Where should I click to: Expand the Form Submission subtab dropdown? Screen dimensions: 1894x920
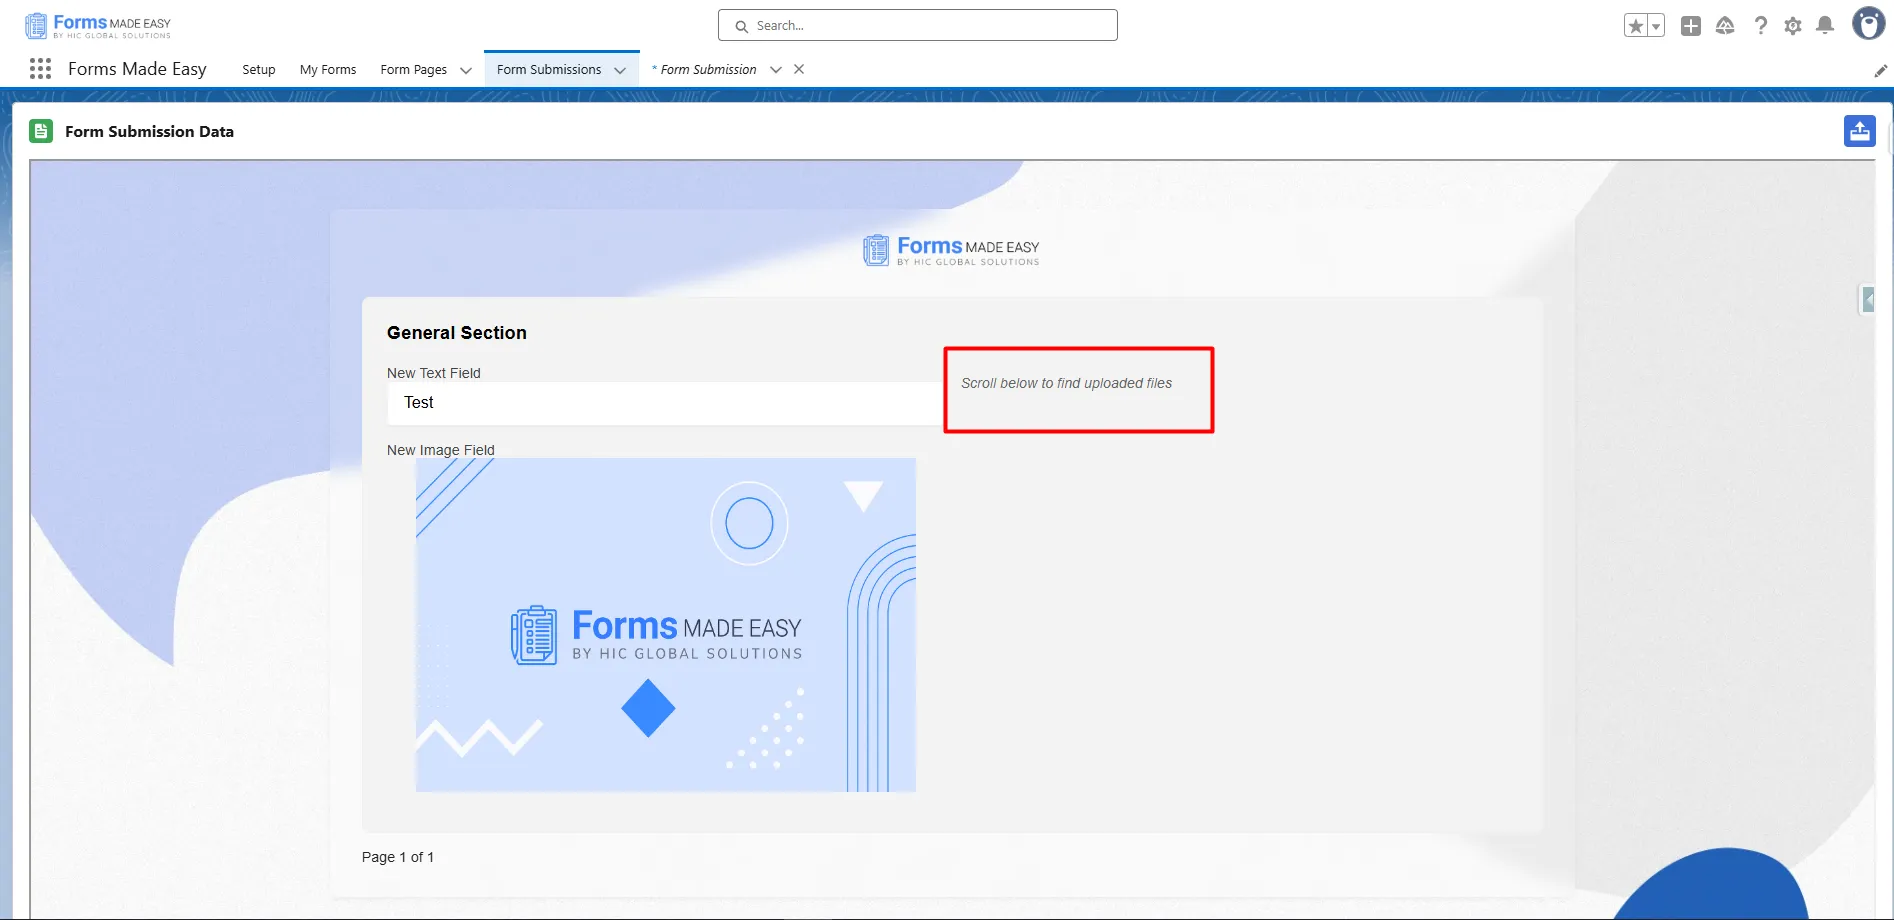[x=776, y=70]
